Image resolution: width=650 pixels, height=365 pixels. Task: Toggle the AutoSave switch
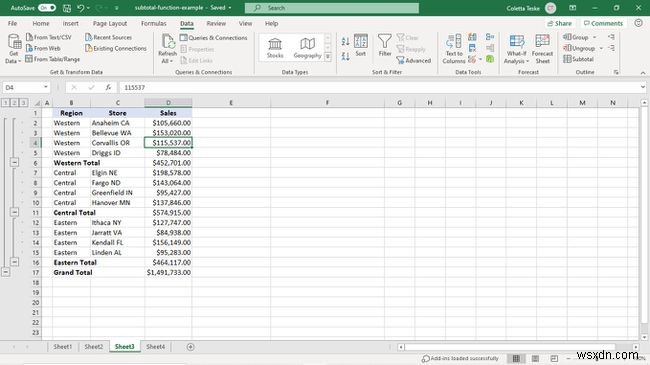[47, 8]
